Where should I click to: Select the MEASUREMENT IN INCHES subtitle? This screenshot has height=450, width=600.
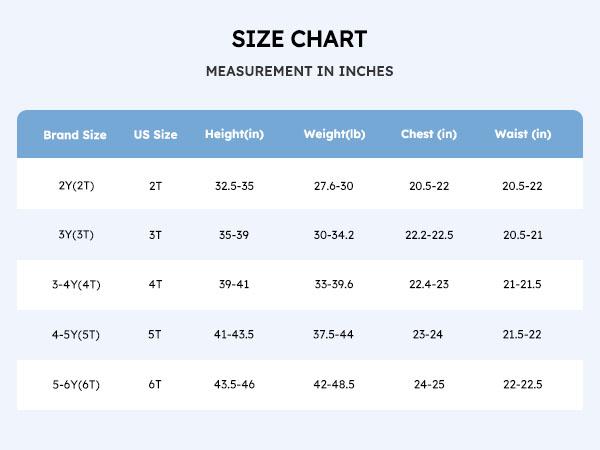point(299,72)
